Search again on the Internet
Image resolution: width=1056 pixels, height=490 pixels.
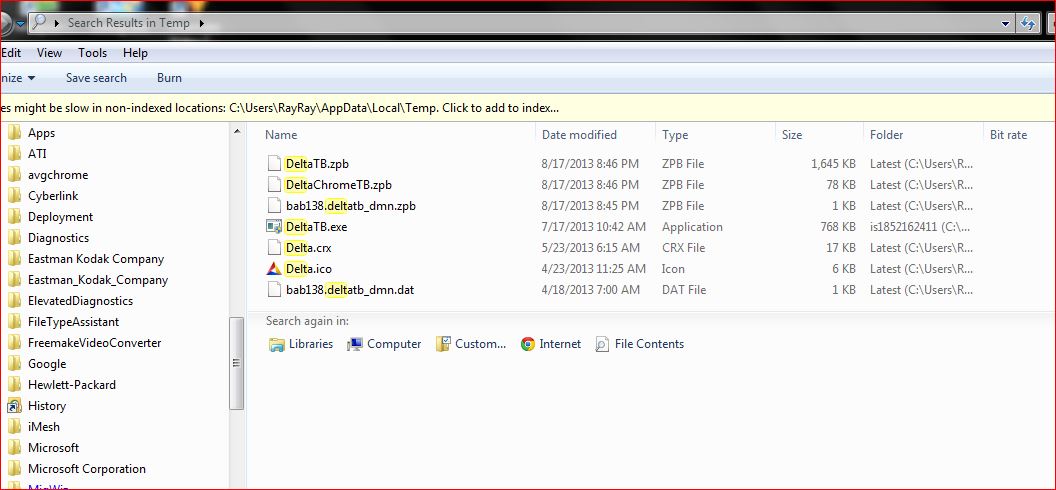[550, 344]
